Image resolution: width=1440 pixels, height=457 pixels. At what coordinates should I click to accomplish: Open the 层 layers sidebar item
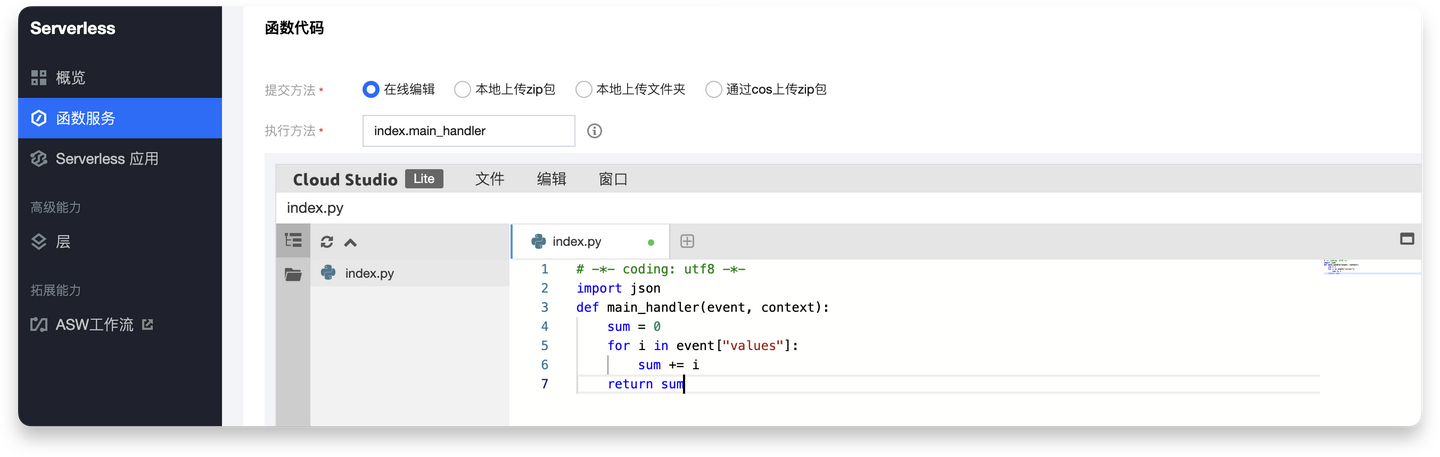pyautogui.click(x=120, y=241)
